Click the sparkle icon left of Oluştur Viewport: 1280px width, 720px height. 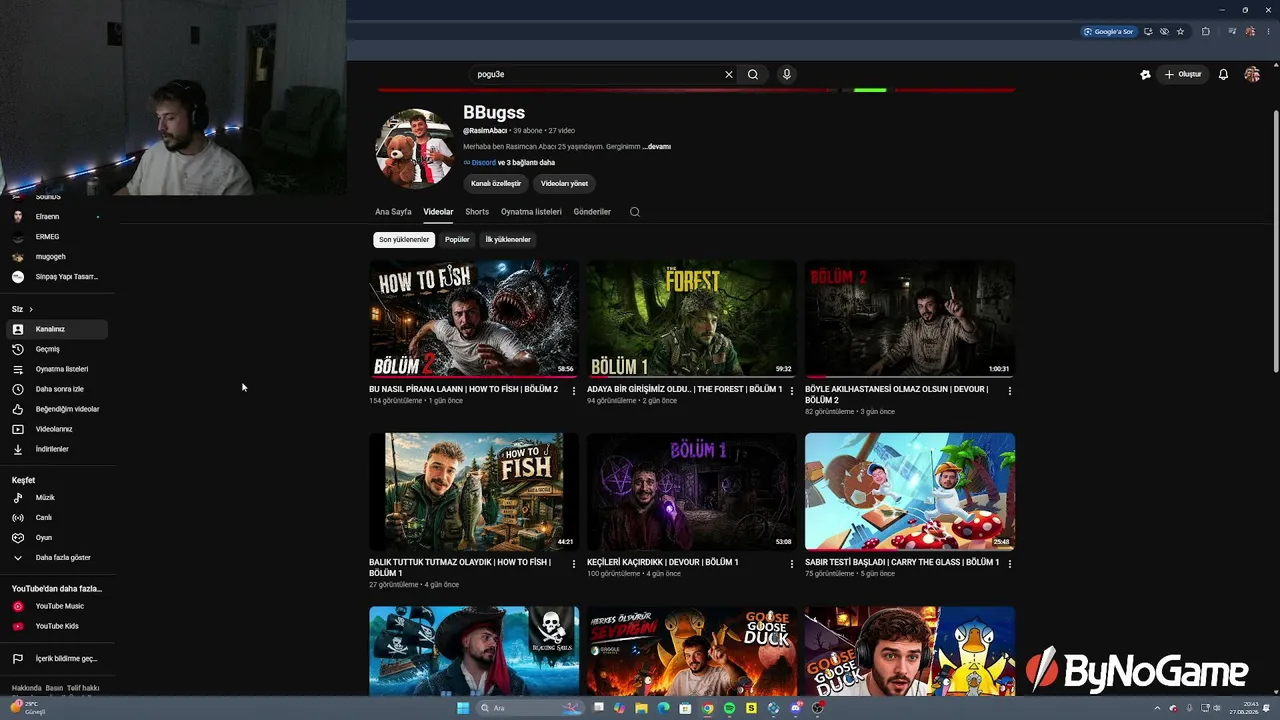(1145, 74)
